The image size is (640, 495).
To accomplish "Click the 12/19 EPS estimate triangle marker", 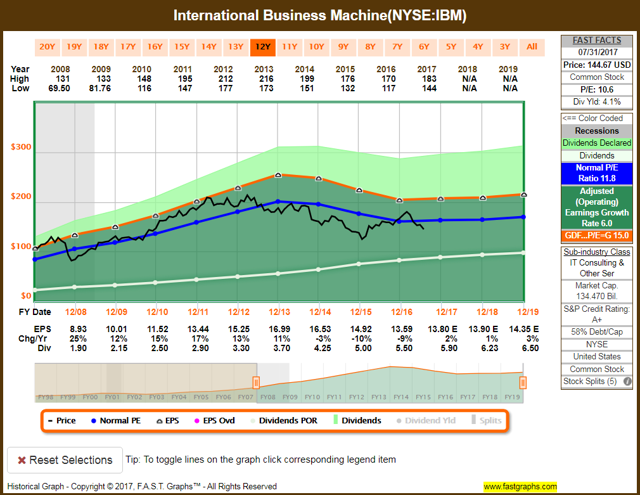I will click(x=524, y=195).
